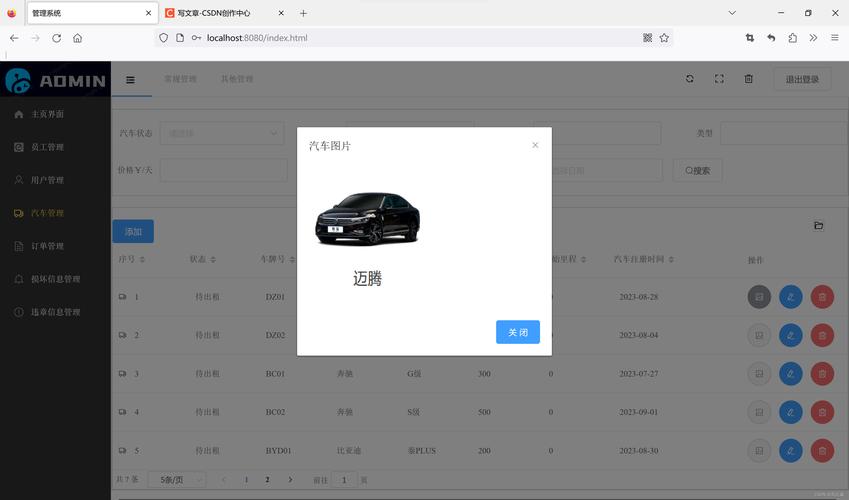View picture icon for row DZ01
The image size is (849, 500).
click(x=759, y=297)
